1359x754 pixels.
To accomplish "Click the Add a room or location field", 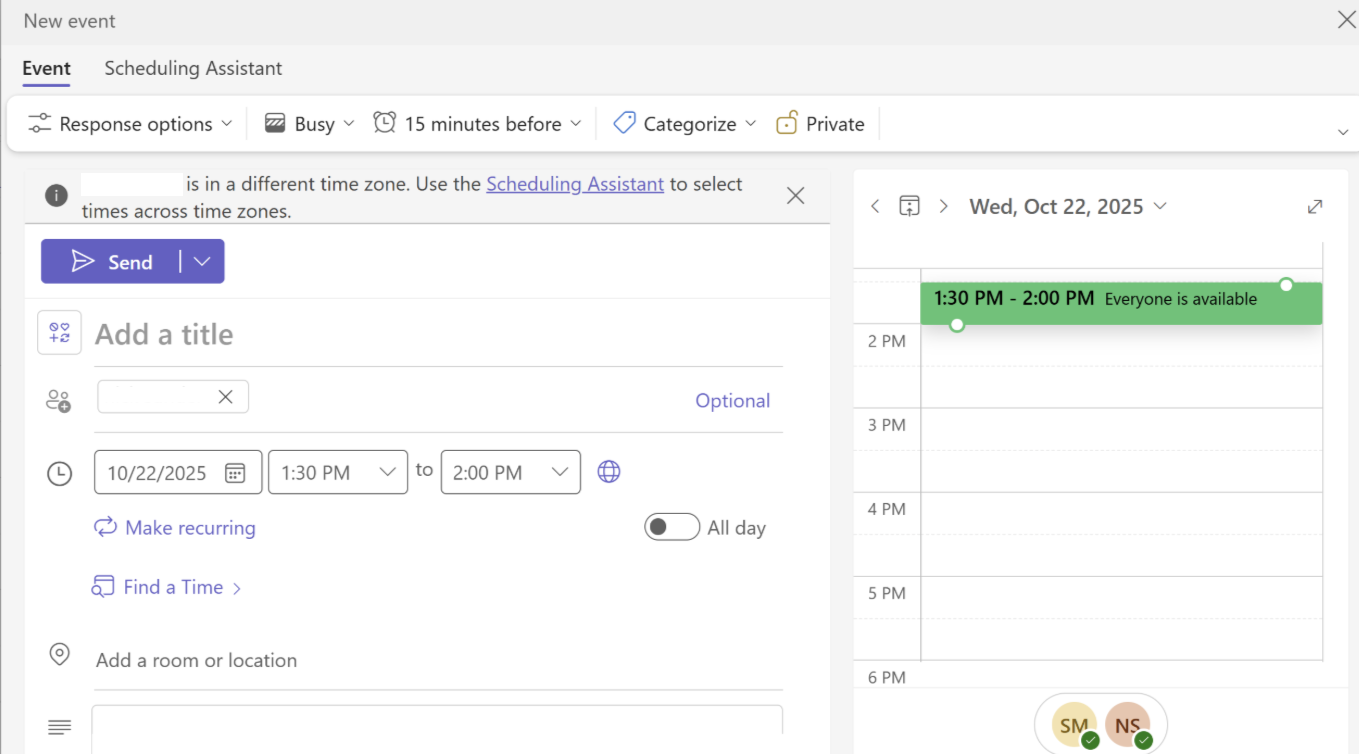I will click(438, 660).
